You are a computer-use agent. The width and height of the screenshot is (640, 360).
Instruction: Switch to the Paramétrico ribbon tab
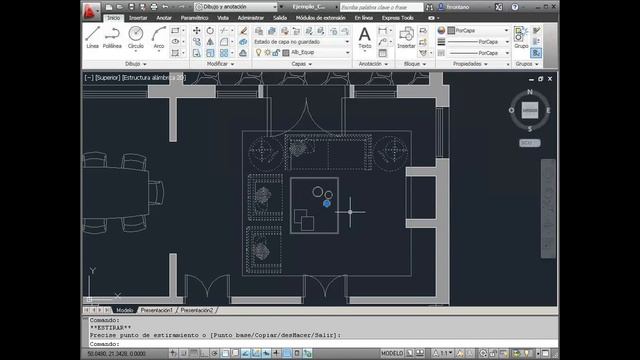point(194,18)
